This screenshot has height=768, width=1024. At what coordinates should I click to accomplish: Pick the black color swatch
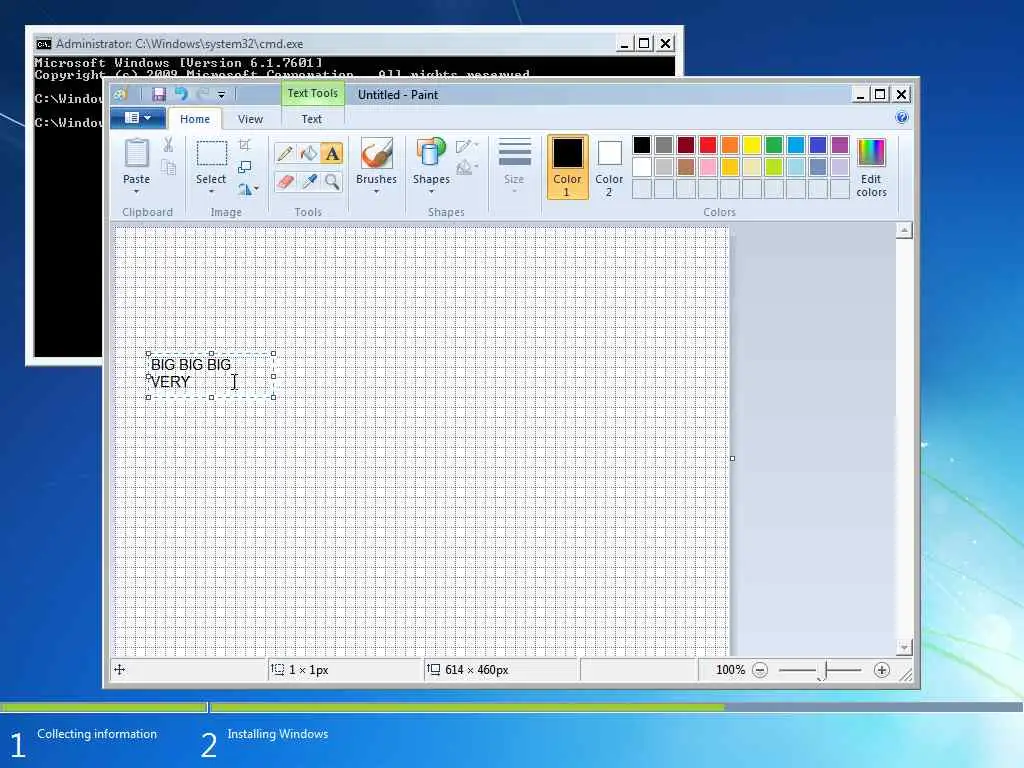pos(642,145)
